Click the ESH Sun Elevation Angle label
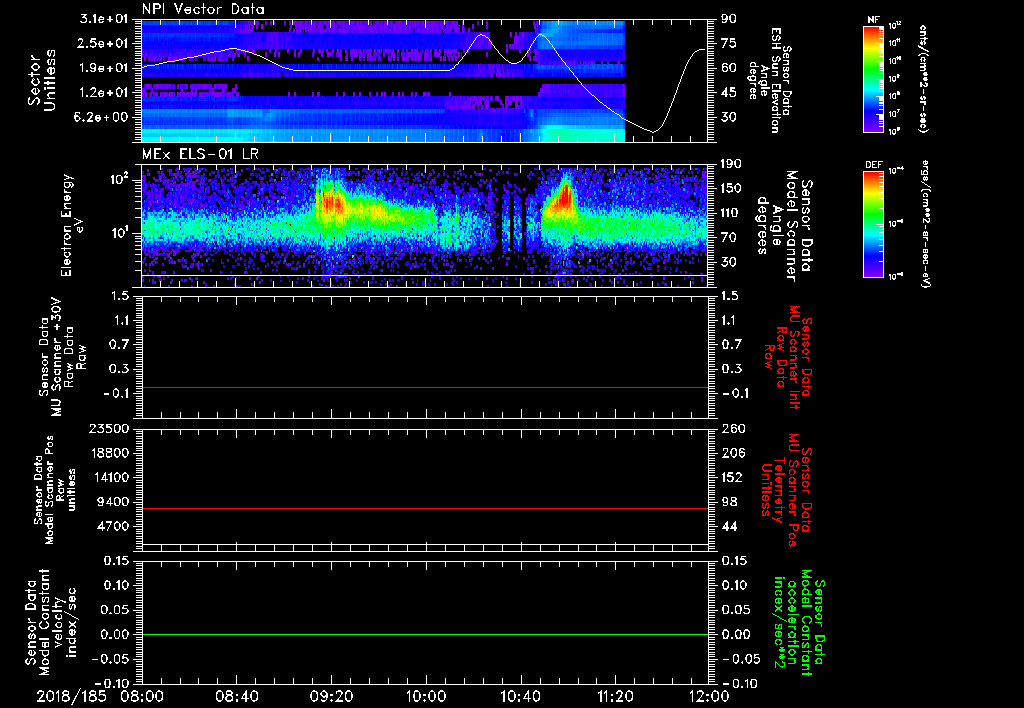Image resolution: width=1024 pixels, height=708 pixels. tap(770, 80)
